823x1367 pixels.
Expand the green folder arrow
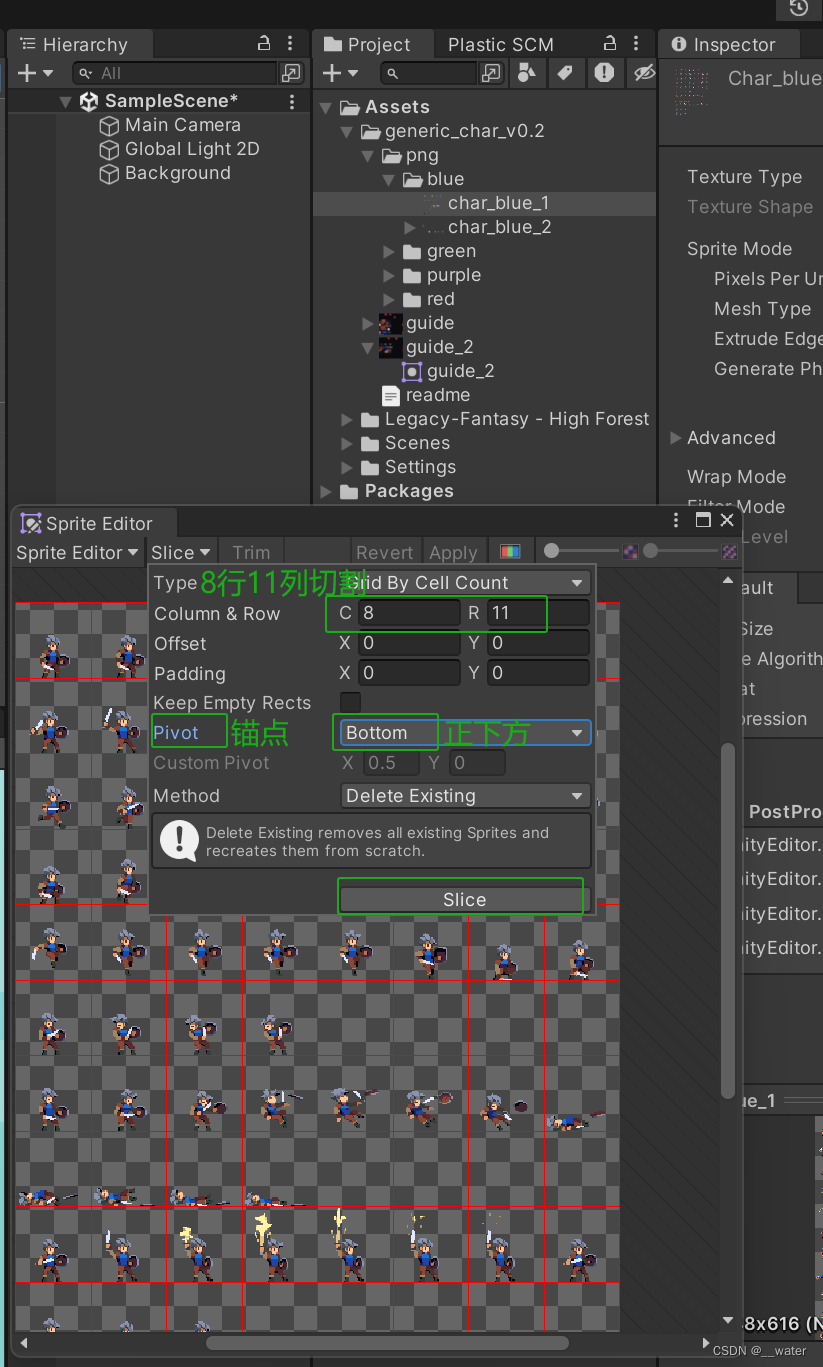point(389,252)
